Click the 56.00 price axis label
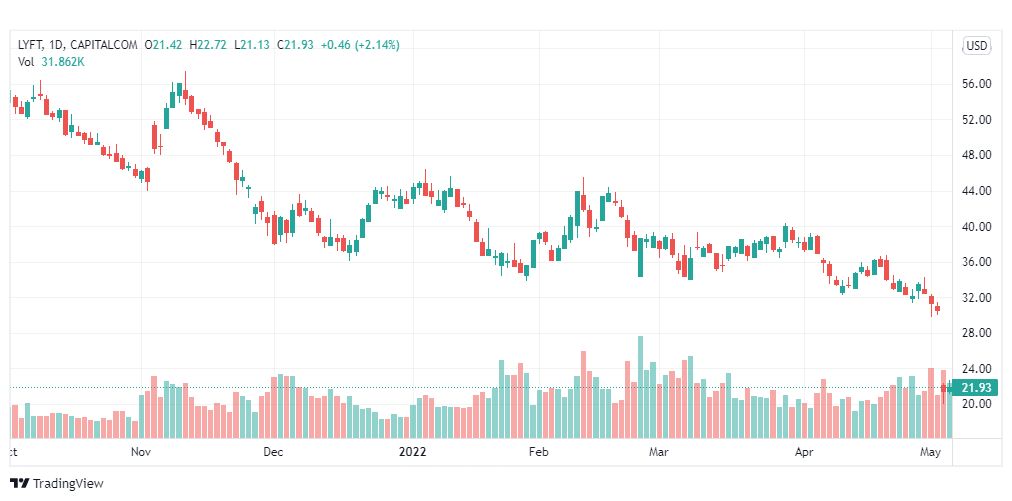This screenshot has width=1012, height=501. 976,84
